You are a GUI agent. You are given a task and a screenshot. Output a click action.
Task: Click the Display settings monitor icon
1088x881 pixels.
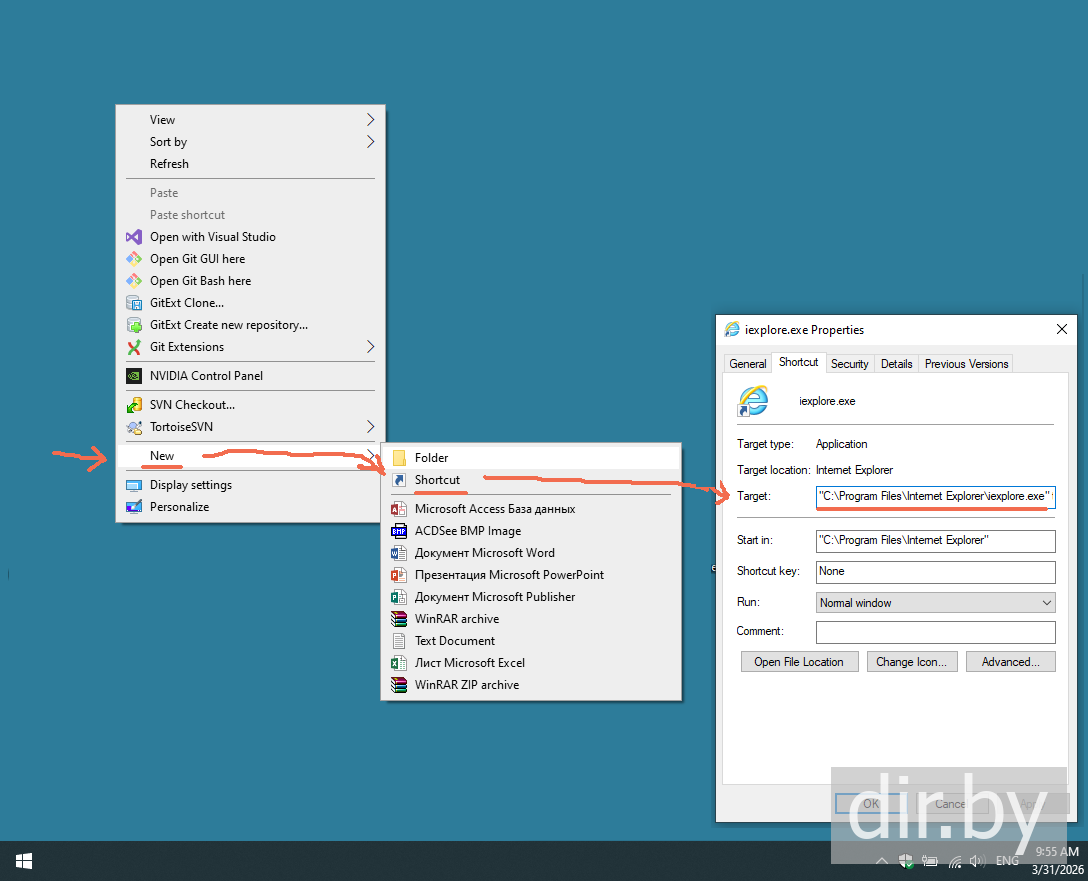tap(134, 485)
